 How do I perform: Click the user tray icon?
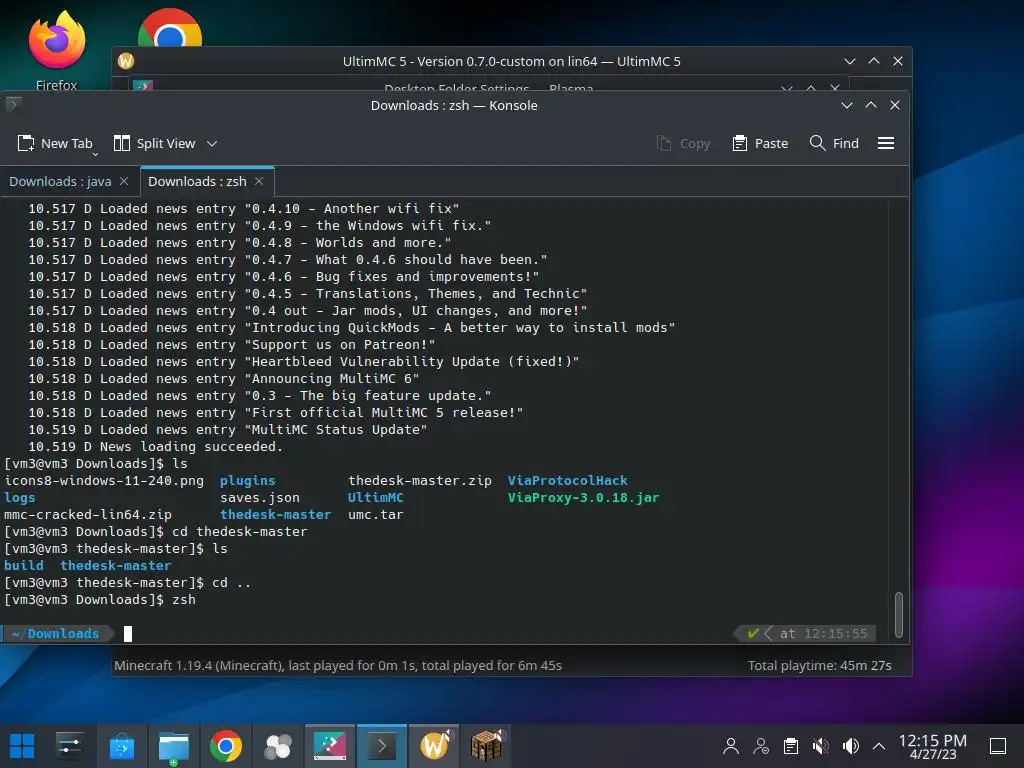(x=731, y=746)
